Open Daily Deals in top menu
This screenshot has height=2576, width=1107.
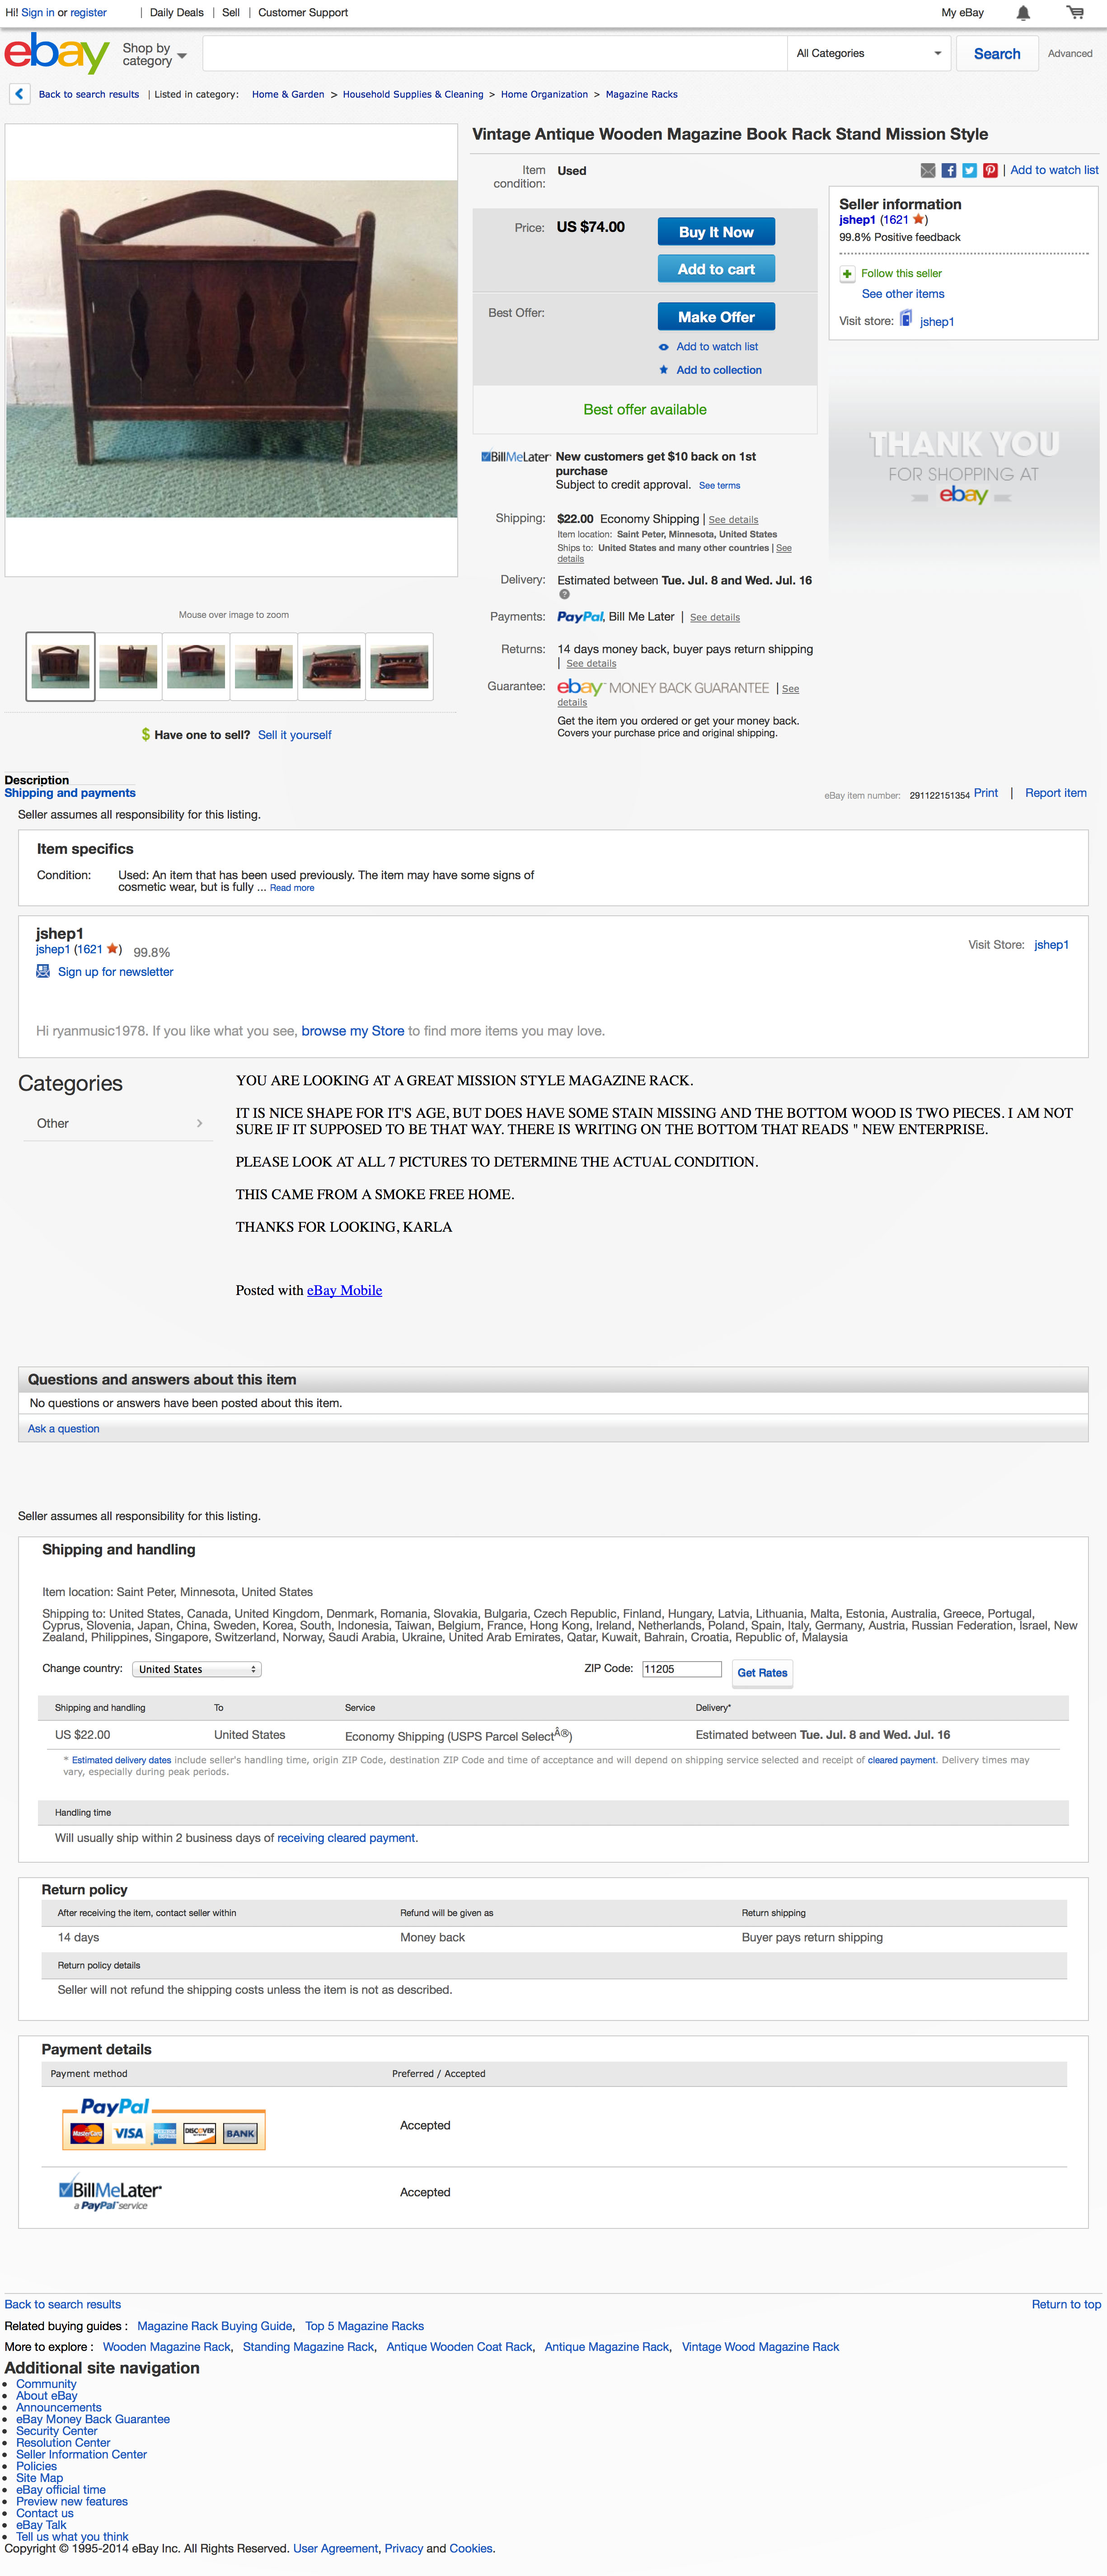coord(176,13)
